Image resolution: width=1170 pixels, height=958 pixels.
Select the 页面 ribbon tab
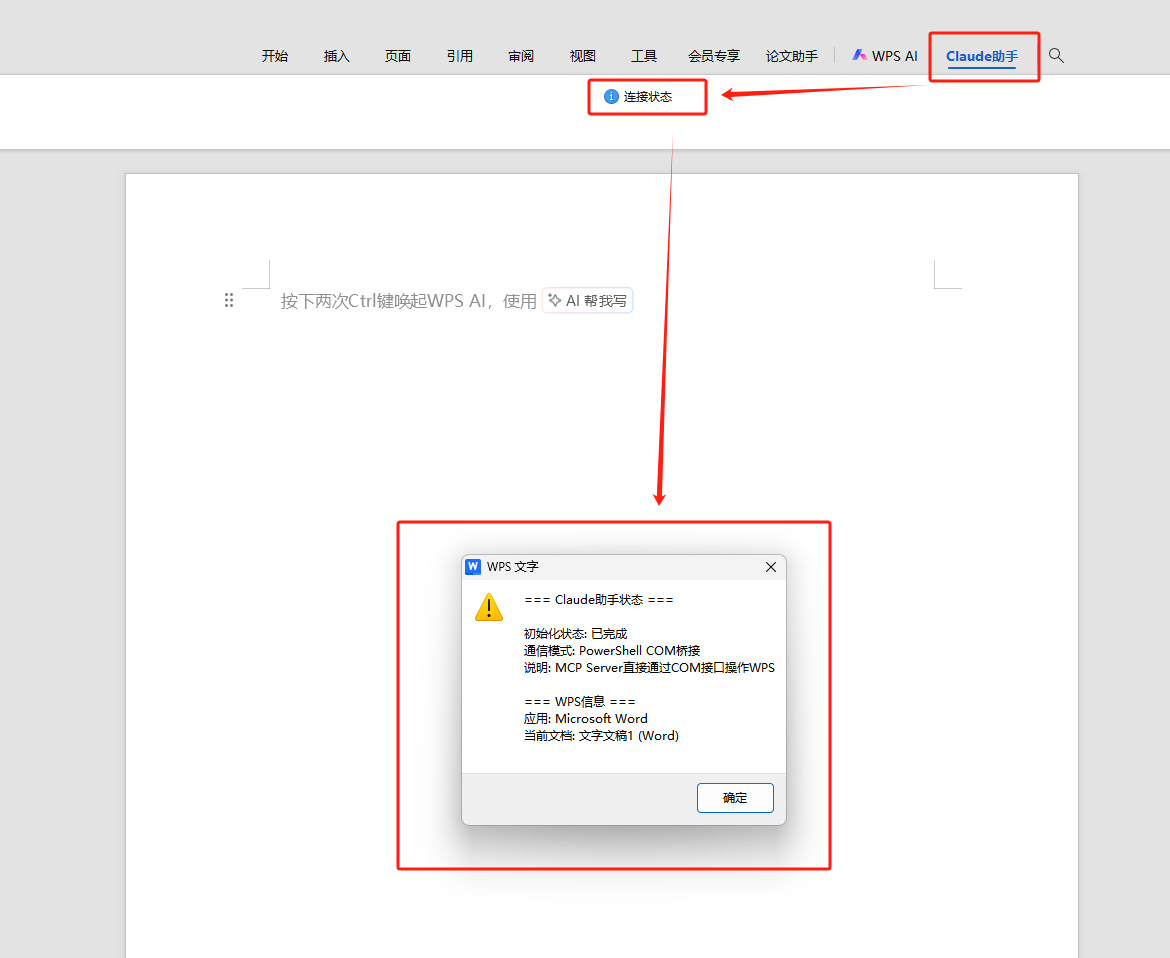point(398,56)
